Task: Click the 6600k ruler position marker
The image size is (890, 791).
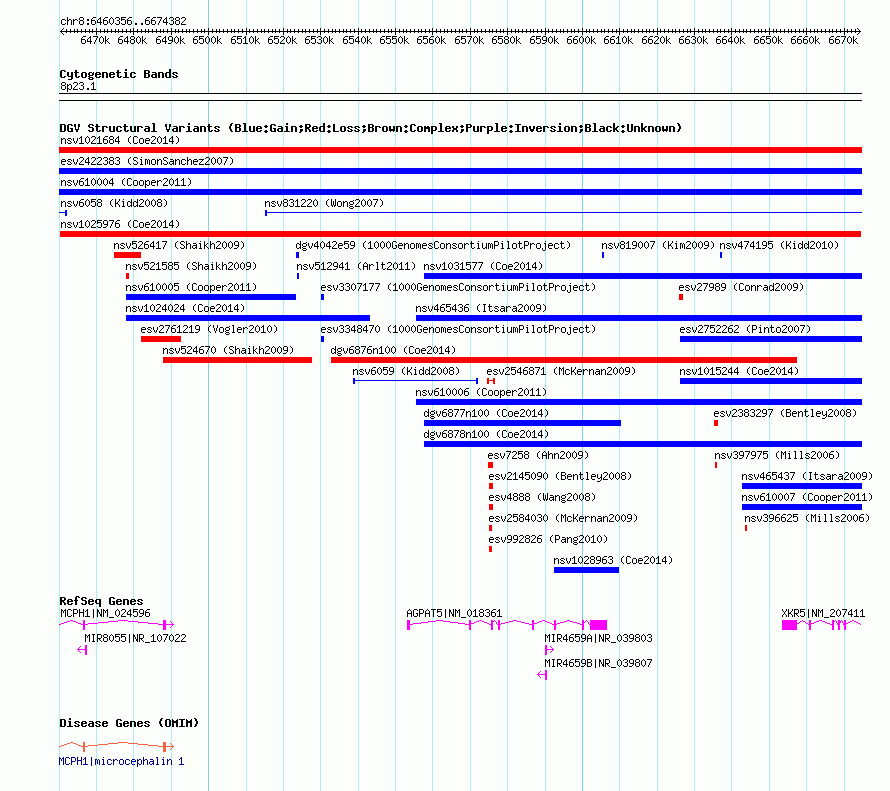Action: 581,40
